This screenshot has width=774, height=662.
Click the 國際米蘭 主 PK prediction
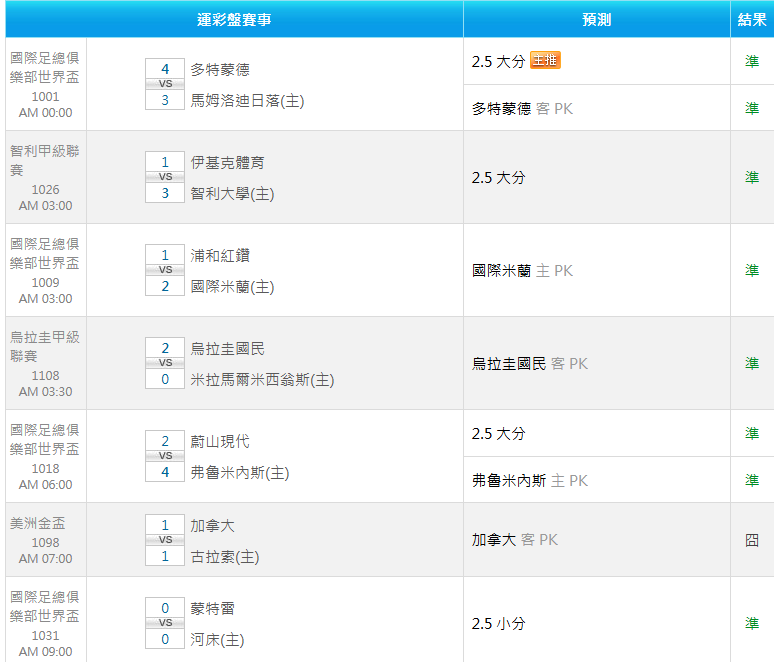tap(522, 271)
